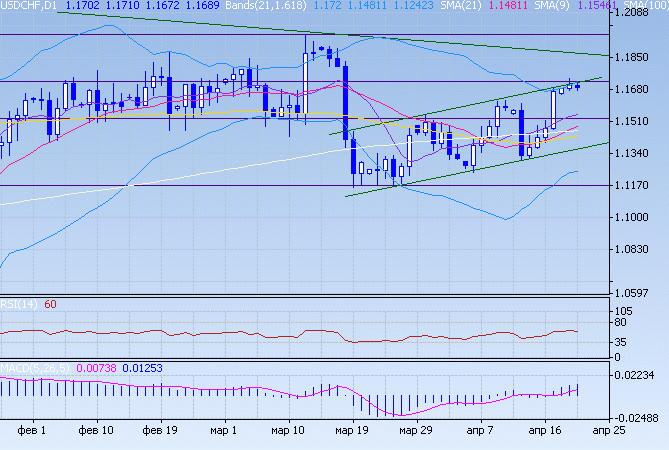This screenshot has width=669, height=450.
Task: Click the 'мар 19' date label
Action: click(x=350, y=431)
